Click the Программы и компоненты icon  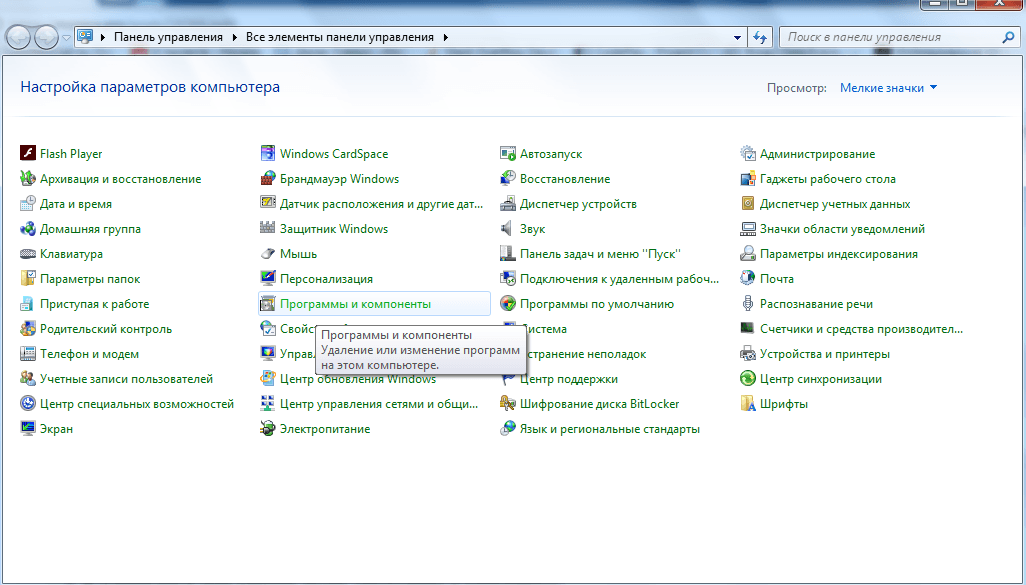(268, 304)
